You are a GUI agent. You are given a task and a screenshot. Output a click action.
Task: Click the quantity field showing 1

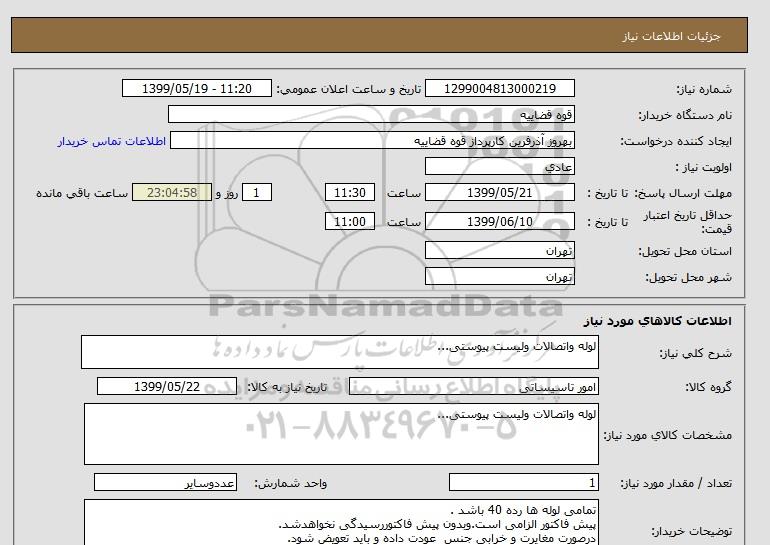pos(524,483)
